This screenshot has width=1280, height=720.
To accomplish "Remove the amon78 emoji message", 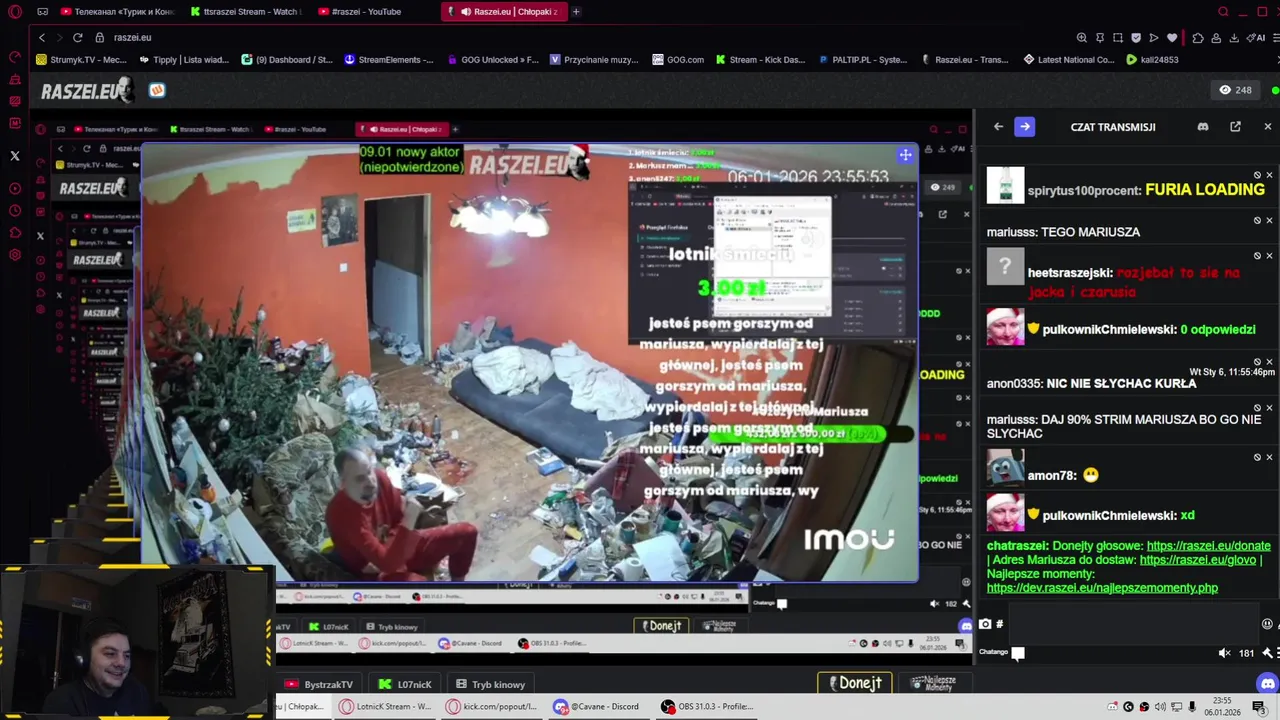I will (1269, 457).
